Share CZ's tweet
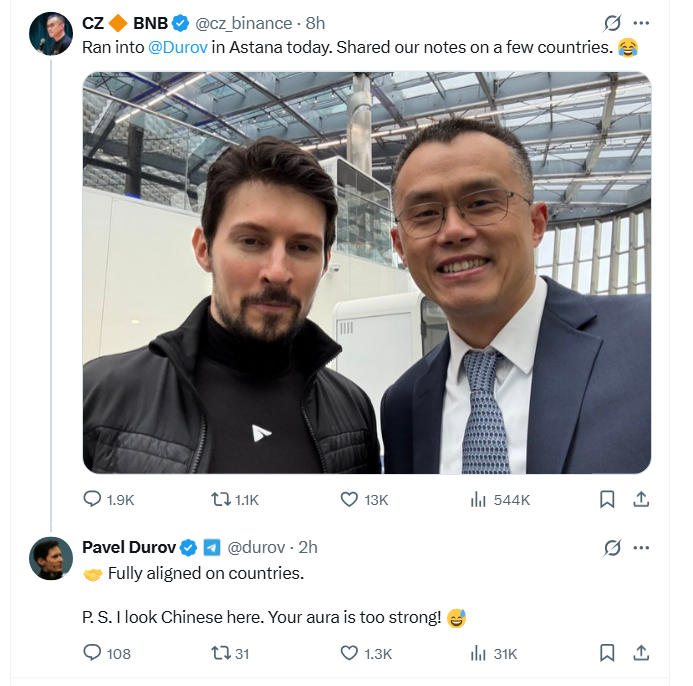This screenshot has height=686, width=693. 642,499
